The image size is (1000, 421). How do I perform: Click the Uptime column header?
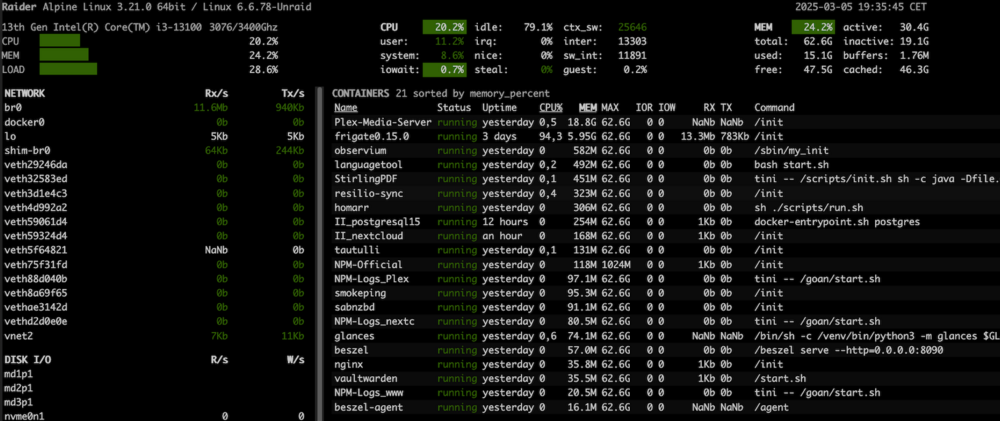pyautogui.click(x=499, y=107)
